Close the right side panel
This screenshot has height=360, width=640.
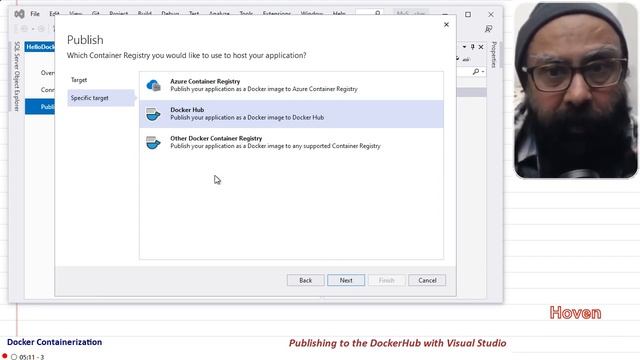[481, 47]
